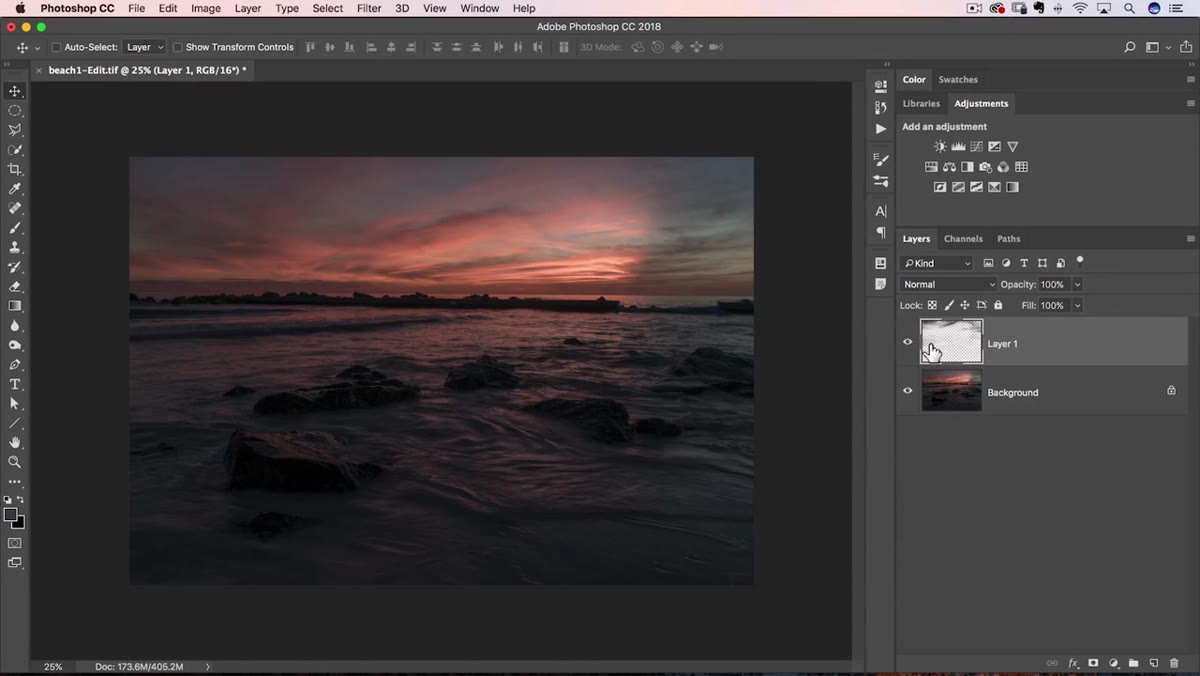Add a Color Balance adjustment
The height and width of the screenshot is (676, 1200).
click(x=949, y=167)
